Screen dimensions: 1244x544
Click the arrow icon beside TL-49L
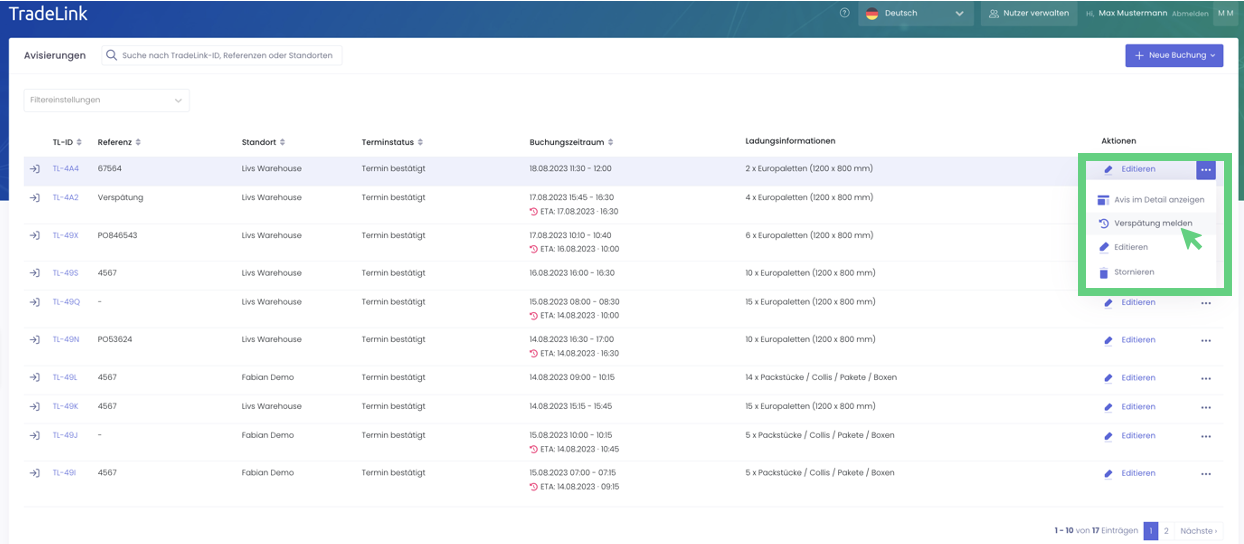[x=34, y=378]
